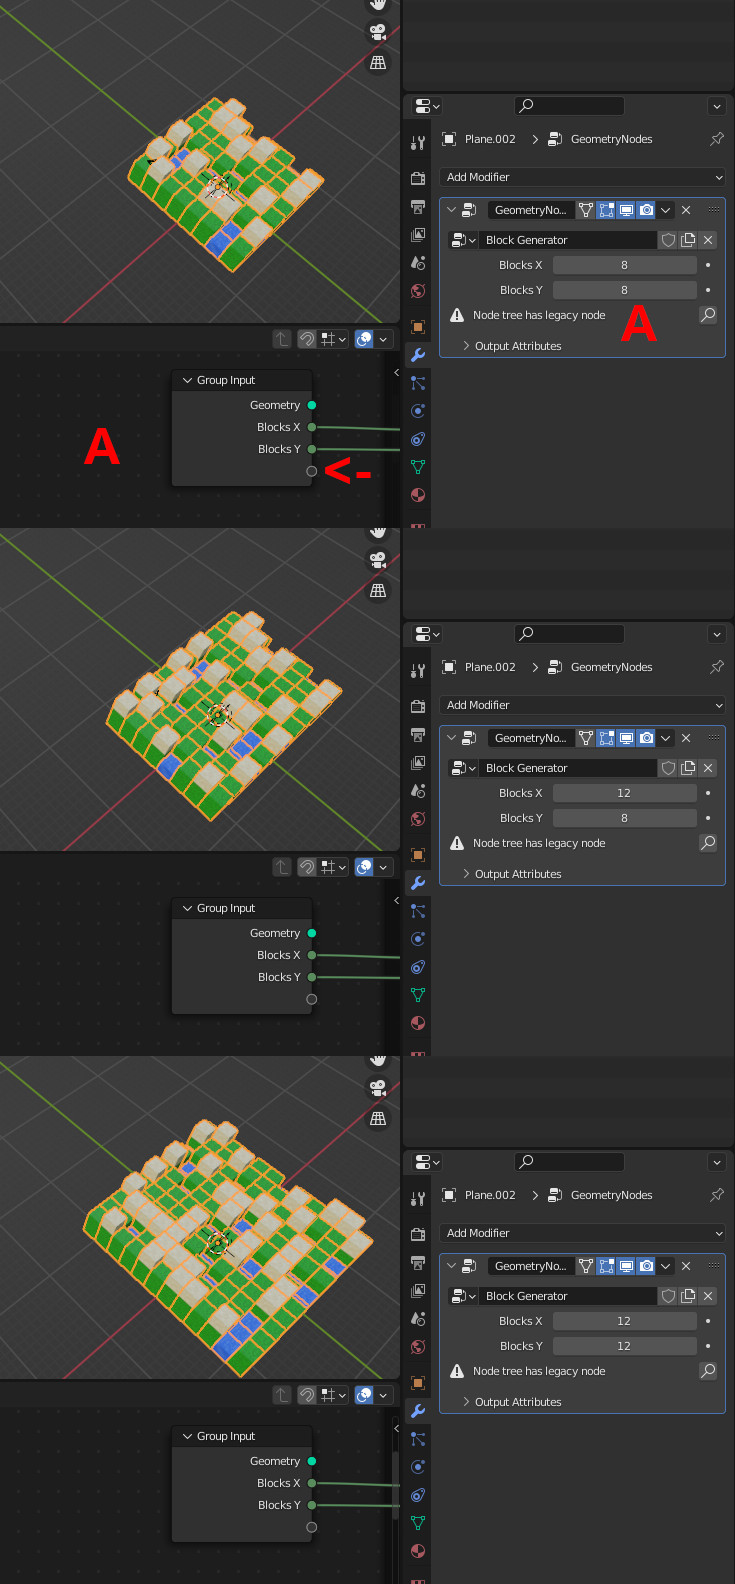Toggle snapping magnet in top node editor

307,339
